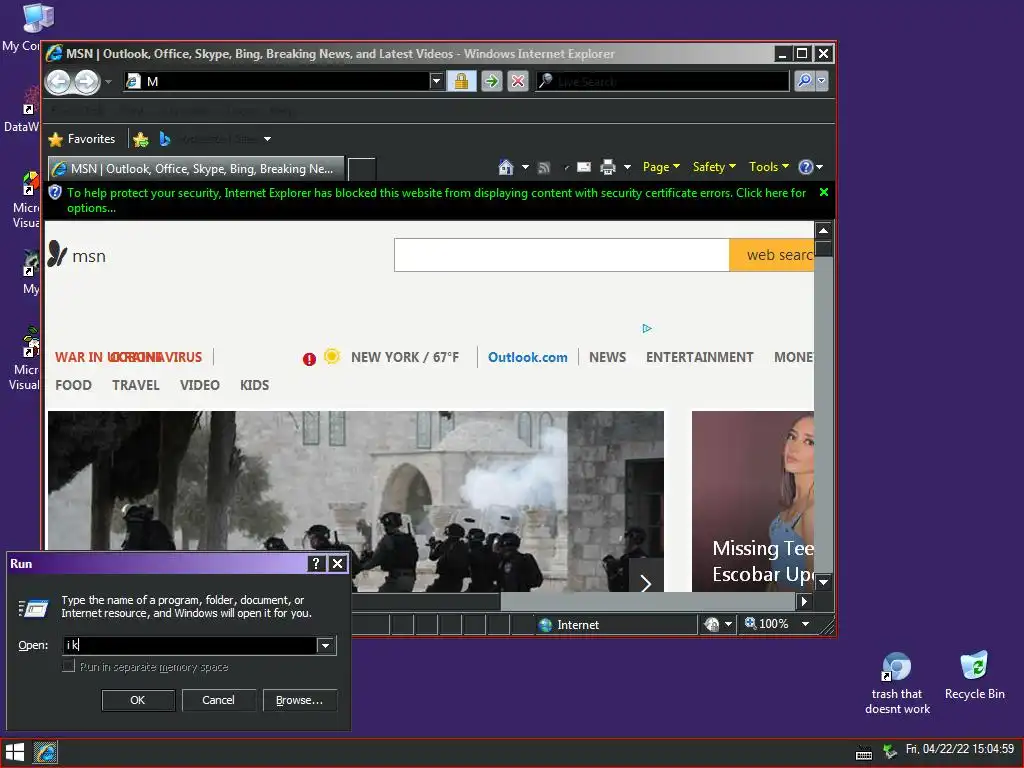
Task: Select the MSN browser tab
Action: click(196, 168)
